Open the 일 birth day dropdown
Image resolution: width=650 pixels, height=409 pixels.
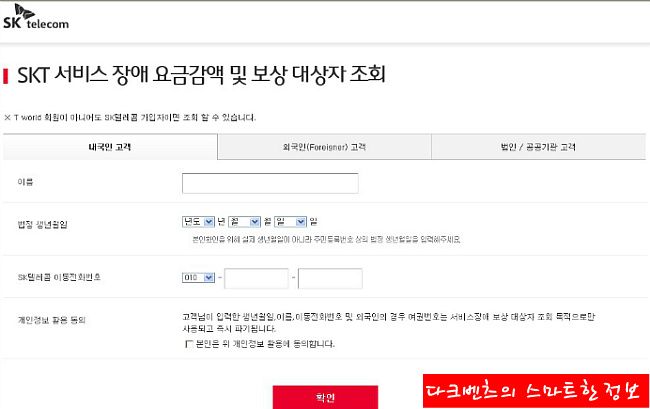coord(290,222)
